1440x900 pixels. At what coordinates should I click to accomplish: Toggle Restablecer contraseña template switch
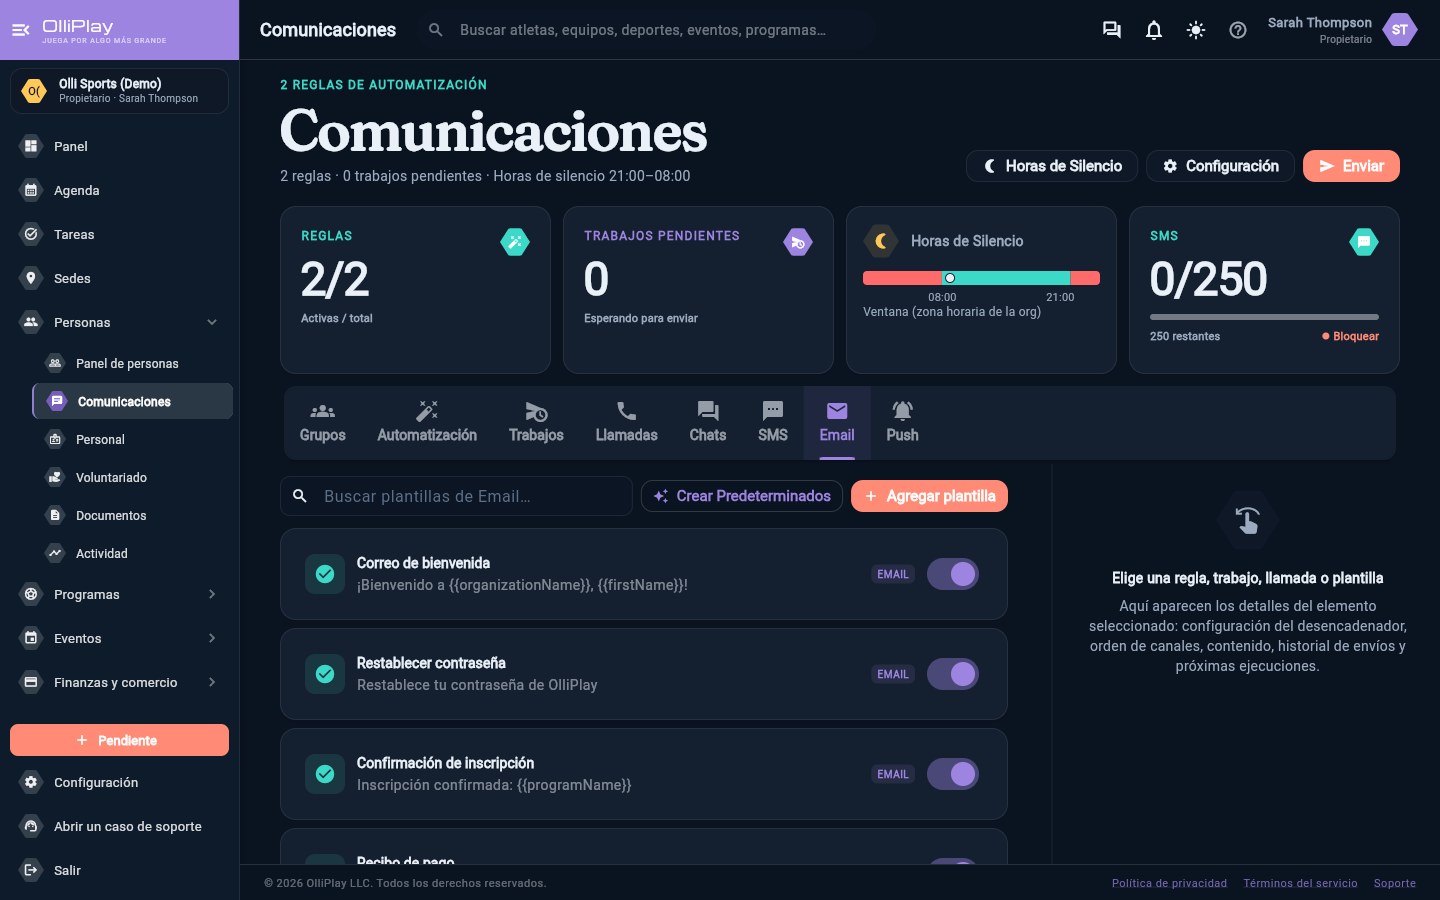click(x=953, y=674)
